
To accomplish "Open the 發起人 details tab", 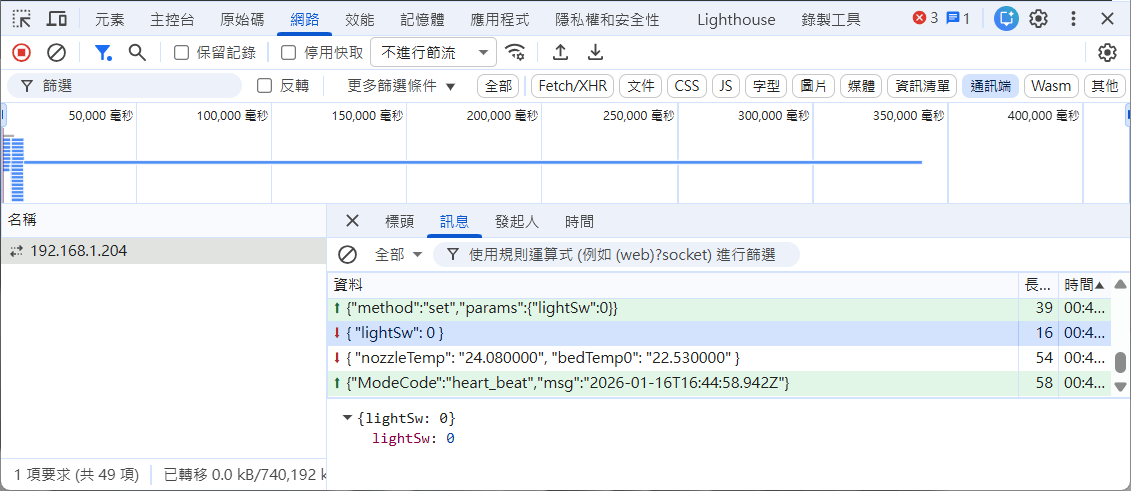I will tap(516, 221).
